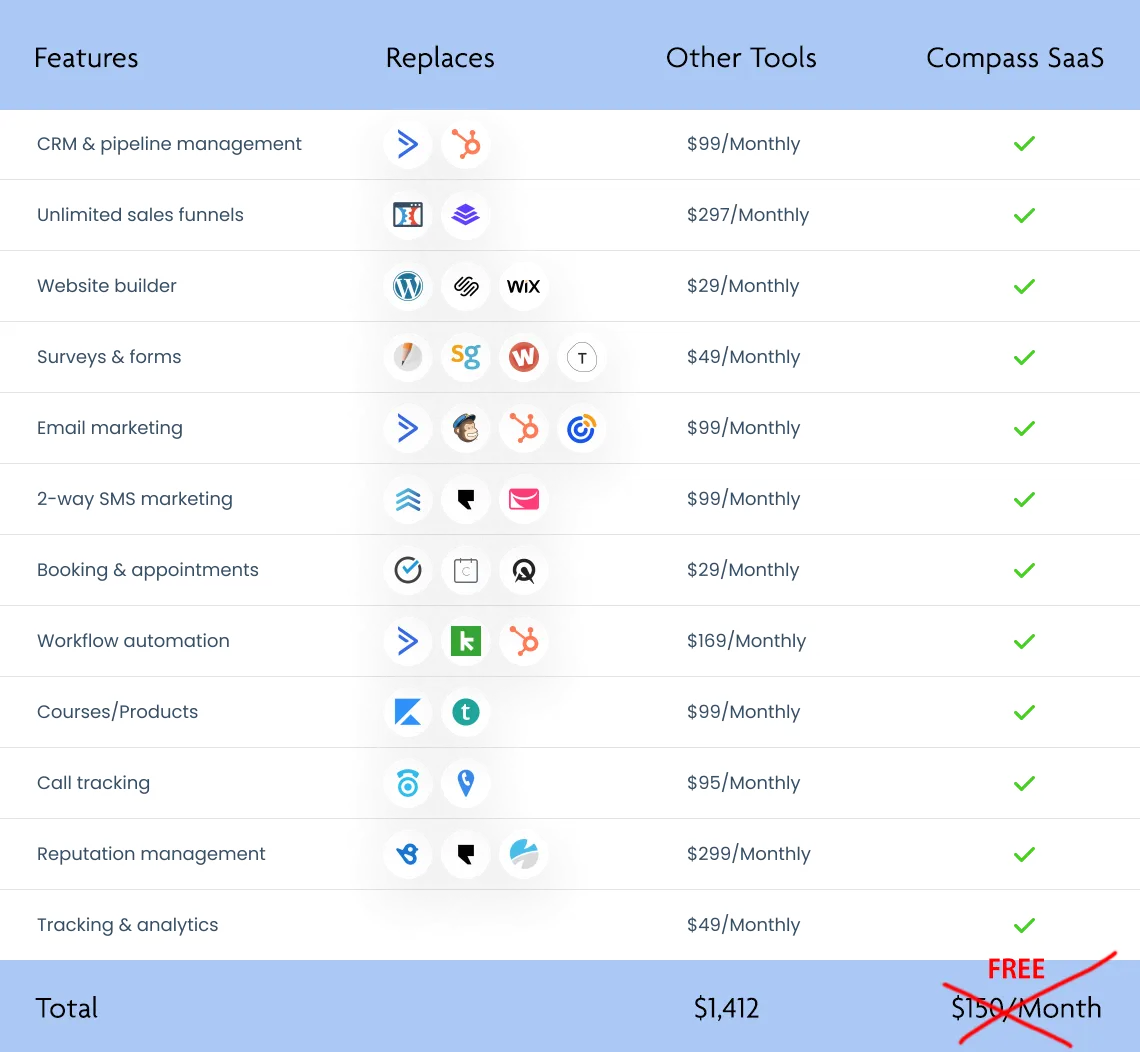
Task: Click the 'sg' icon in Surveys & forms row
Action: tap(466, 356)
